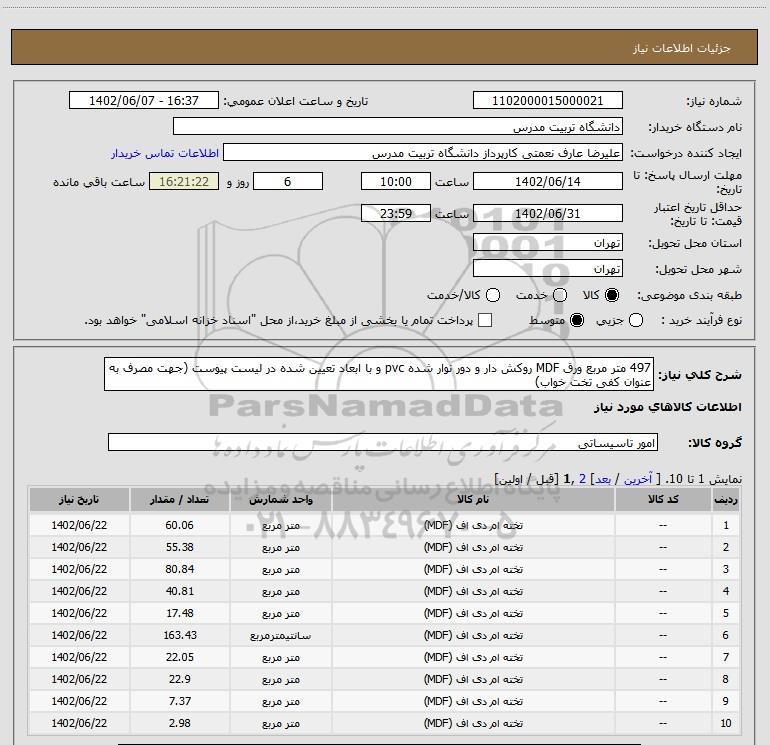
Task: Go to the بعد page link
Action: click(x=603, y=479)
